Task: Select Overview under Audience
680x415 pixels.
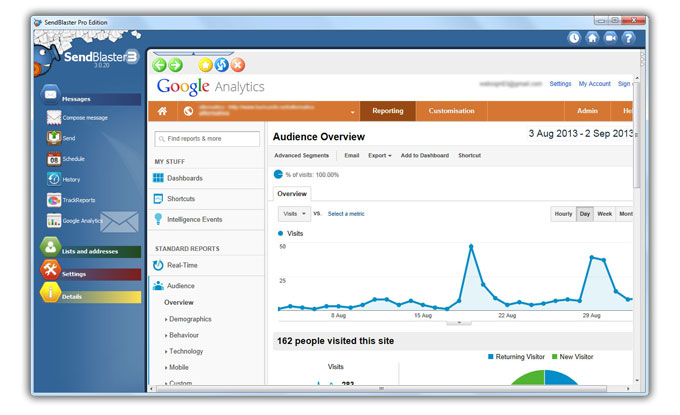Action: pyautogui.click(x=179, y=302)
